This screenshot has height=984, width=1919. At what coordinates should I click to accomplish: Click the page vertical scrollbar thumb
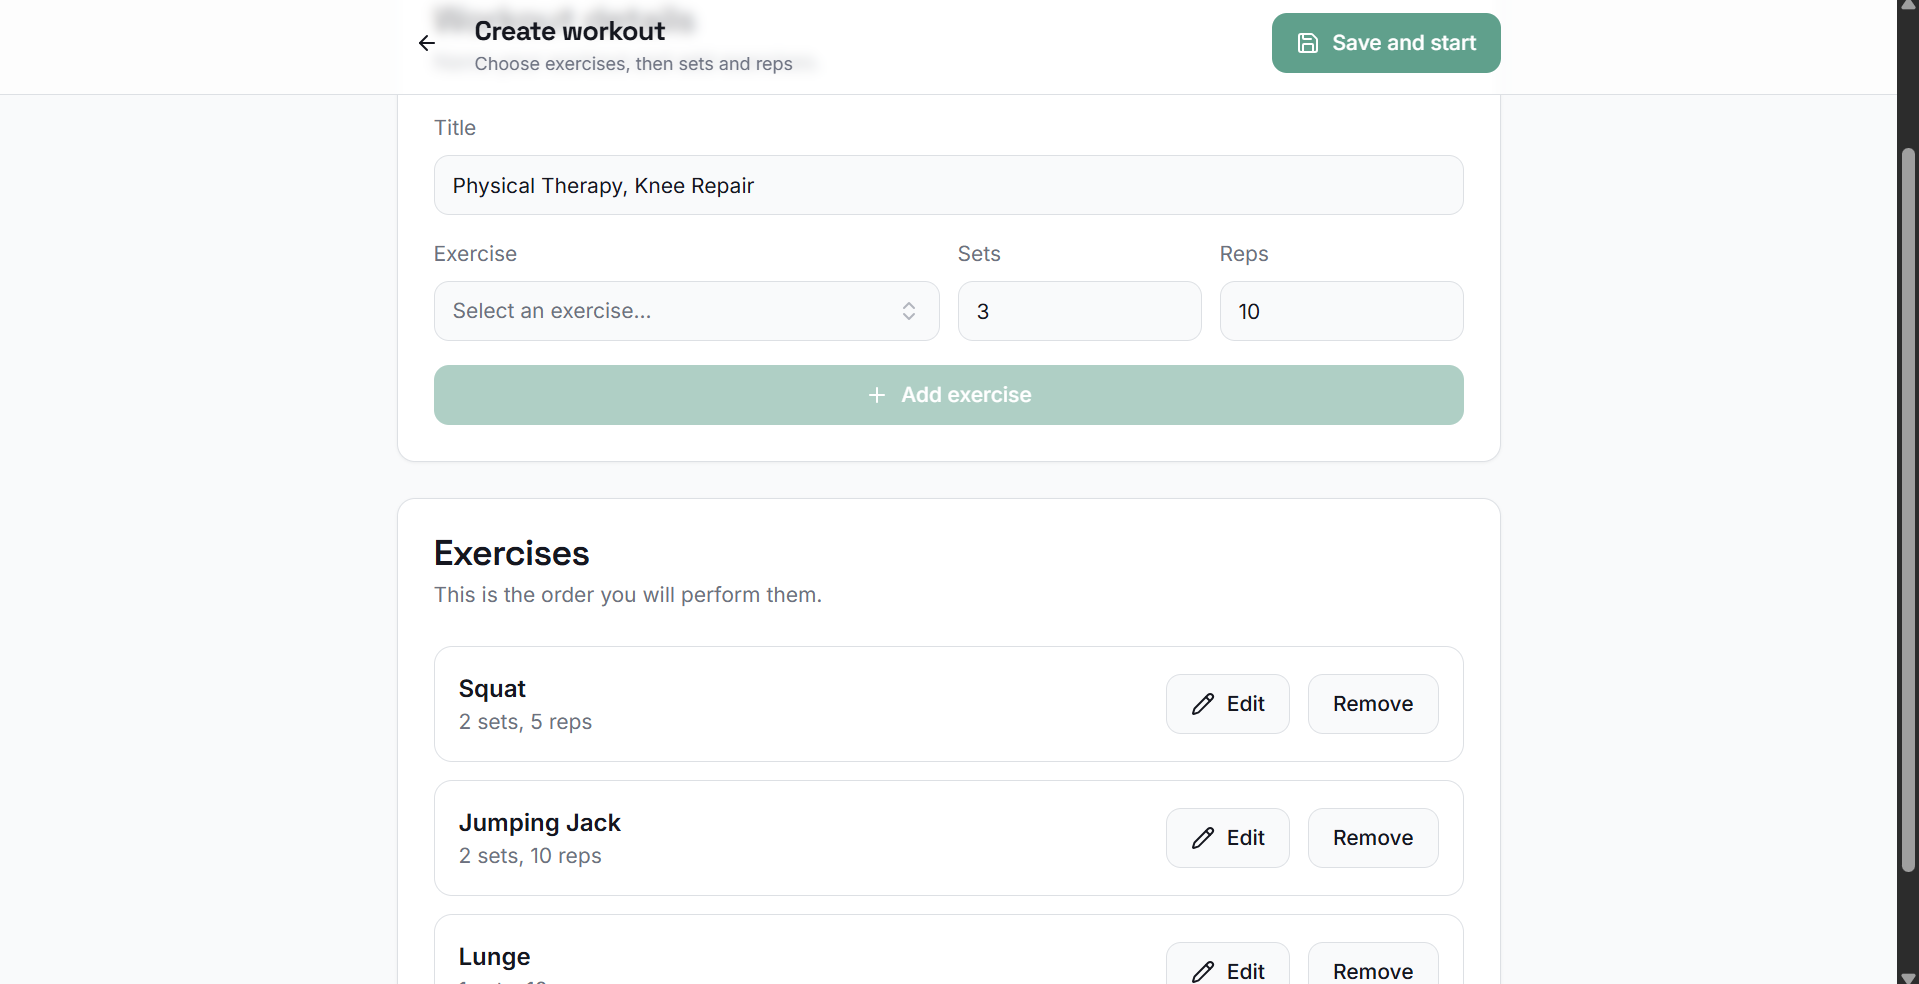(x=1908, y=510)
